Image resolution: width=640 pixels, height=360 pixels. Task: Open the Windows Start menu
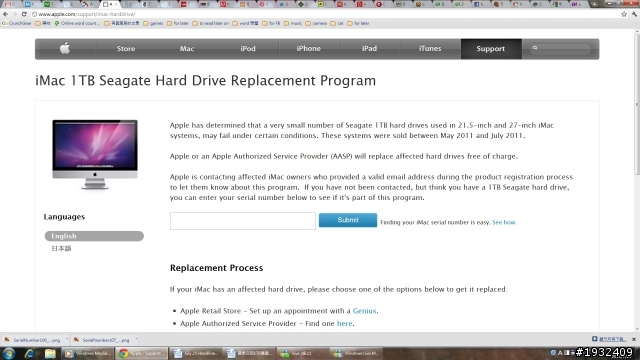pyautogui.click(x=9, y=353)
